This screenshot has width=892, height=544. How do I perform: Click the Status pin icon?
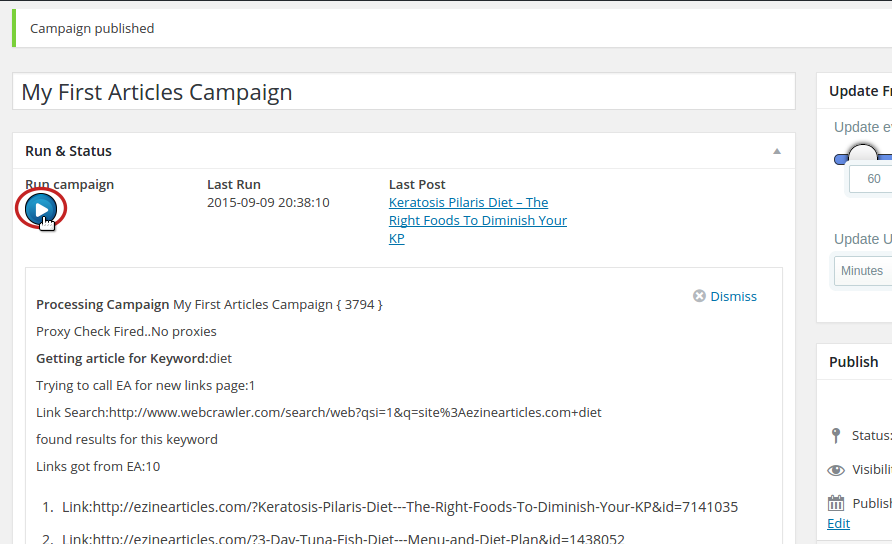click(x=836, y=435)
